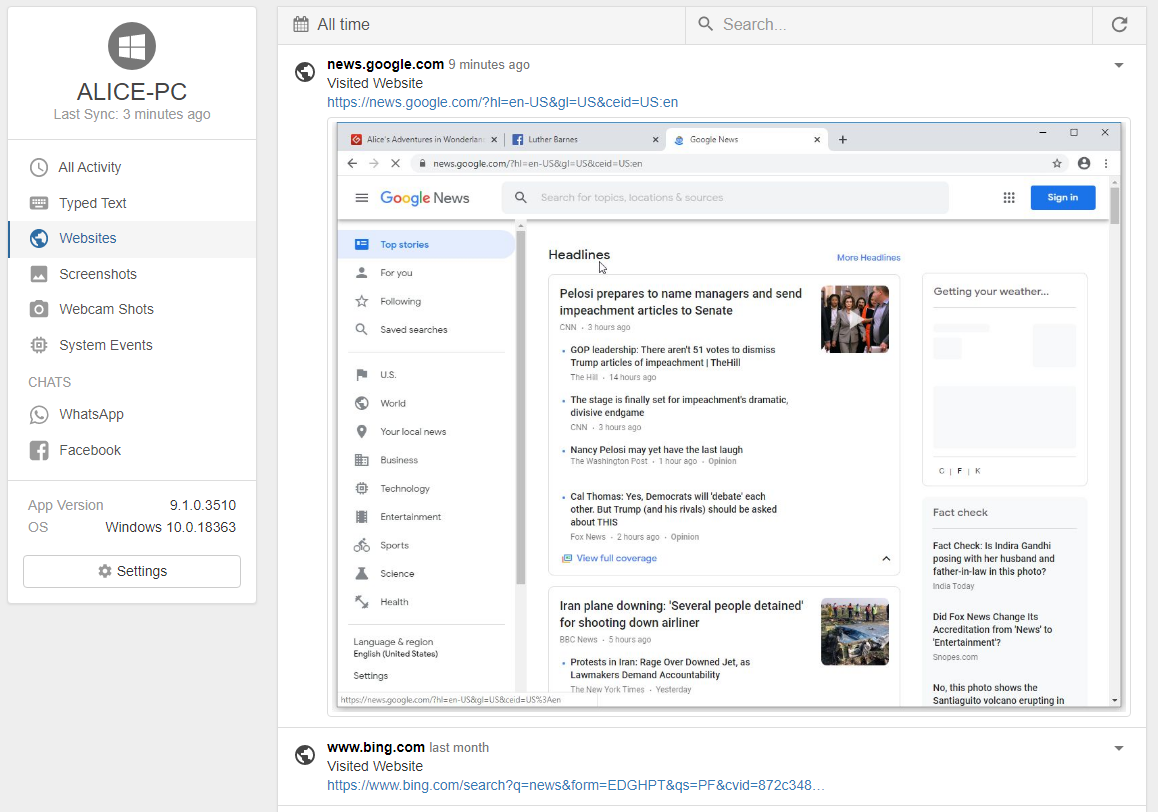This screenshot has height=812, width=1158.
Task: Click the chip icon for System Events
Action: (x=38, y=345)
